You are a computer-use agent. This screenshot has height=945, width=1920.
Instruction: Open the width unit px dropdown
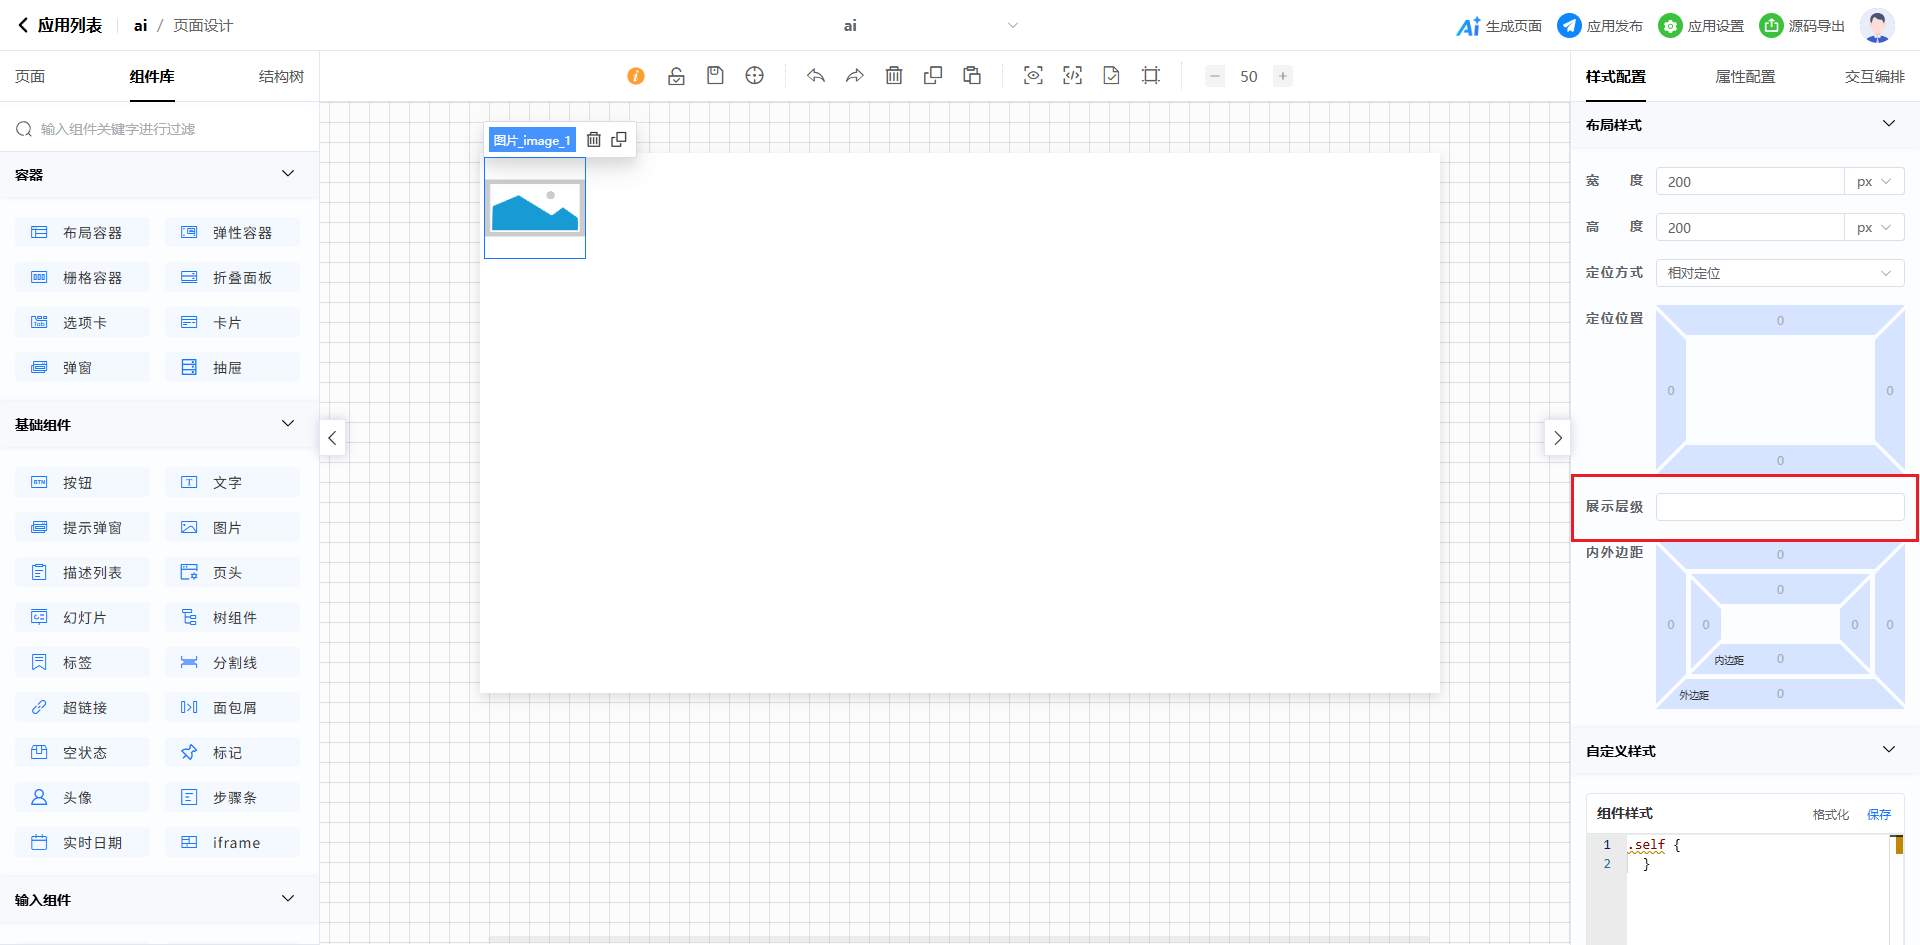pyautogui.click(x=1873, y=182)
